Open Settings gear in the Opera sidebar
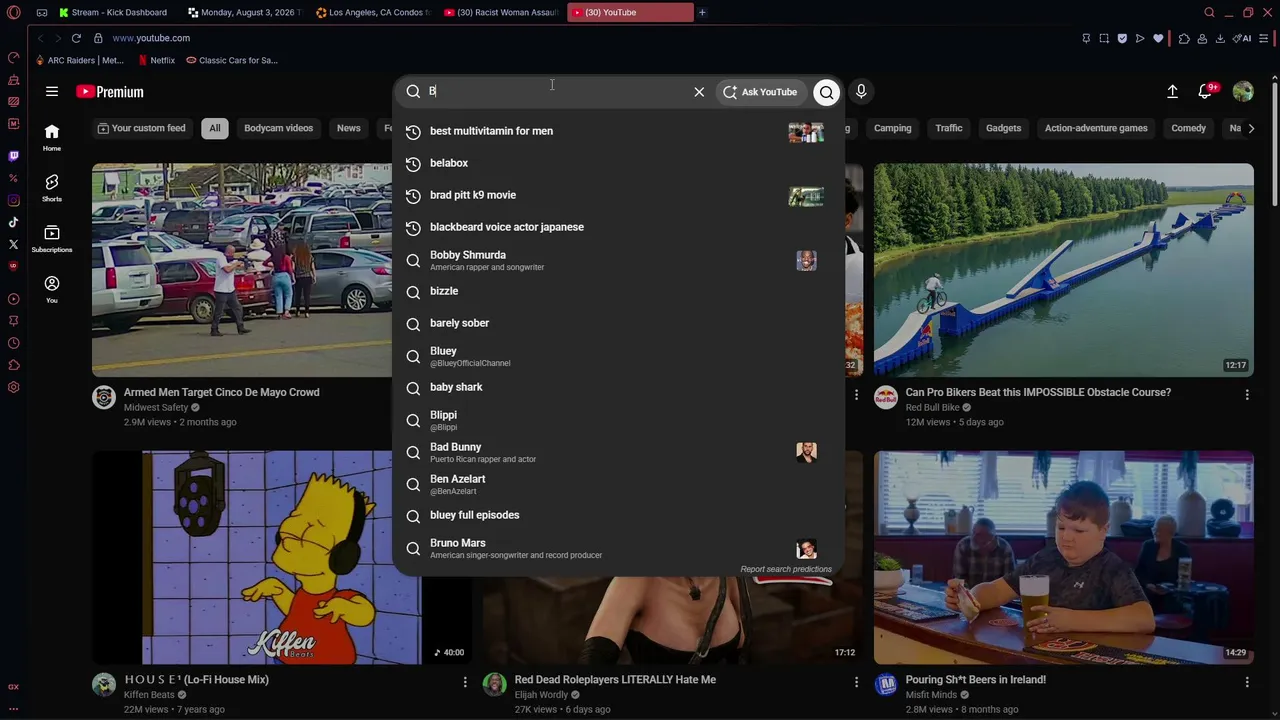 click(x=13, y=387)
